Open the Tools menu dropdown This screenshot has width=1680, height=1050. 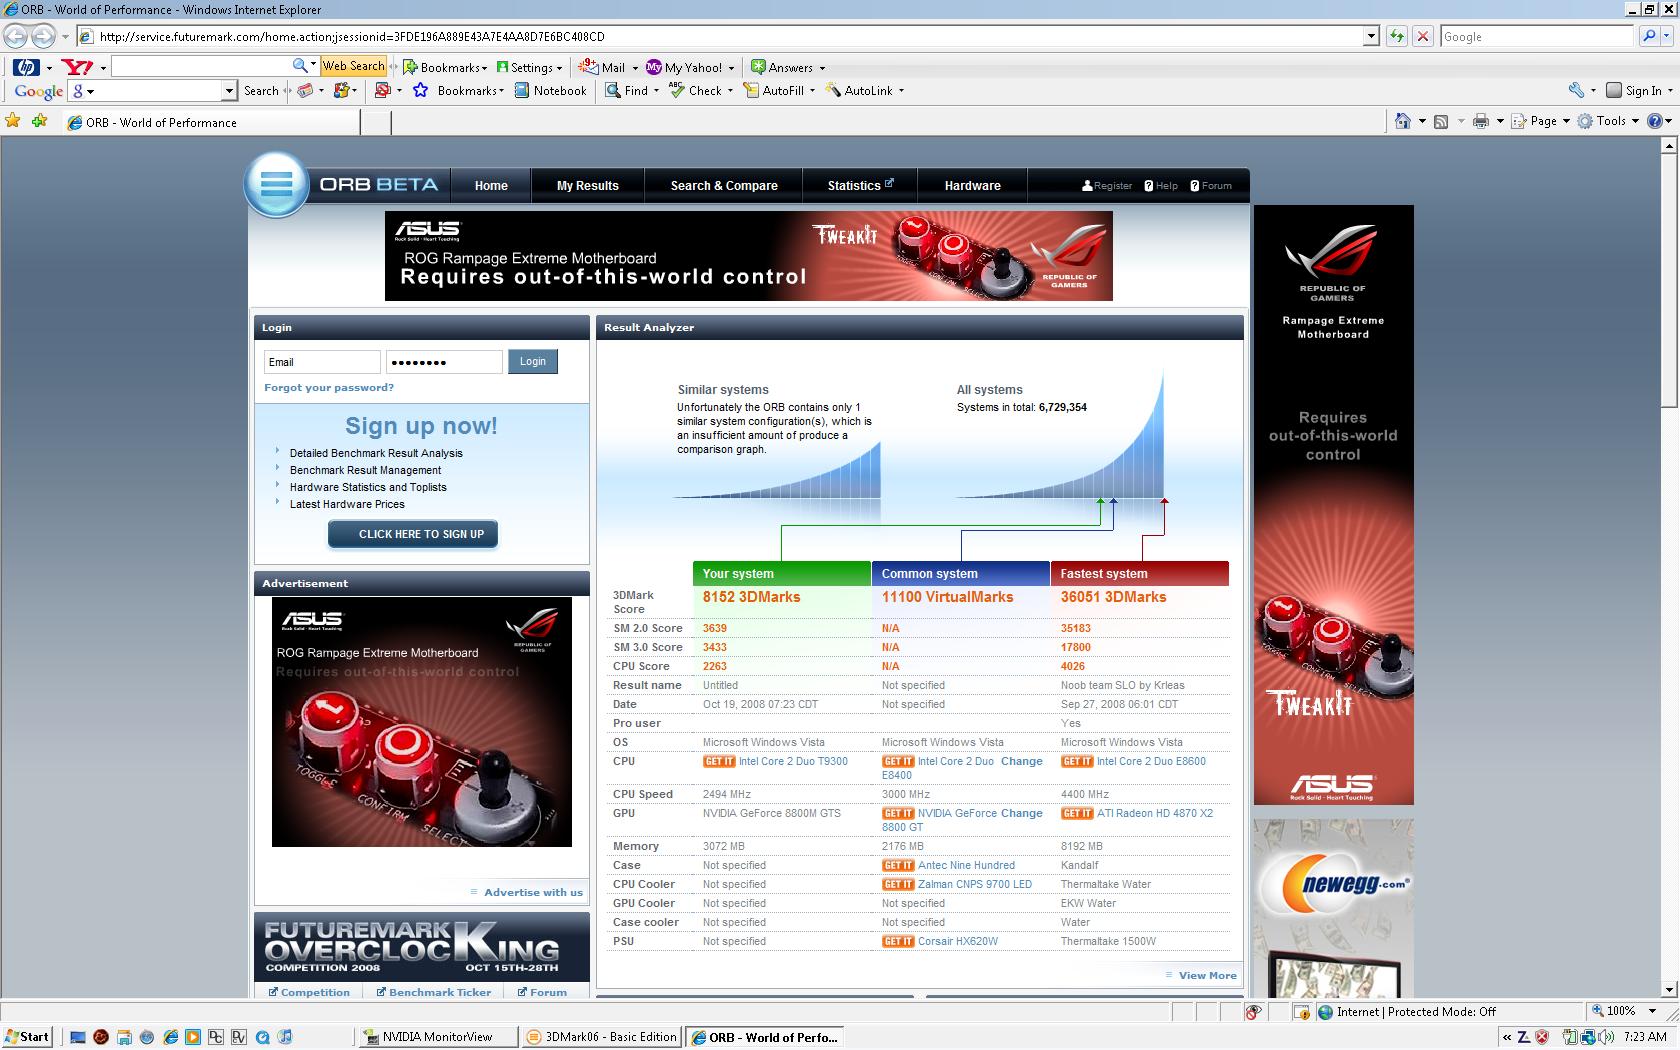pos(1608,121)
